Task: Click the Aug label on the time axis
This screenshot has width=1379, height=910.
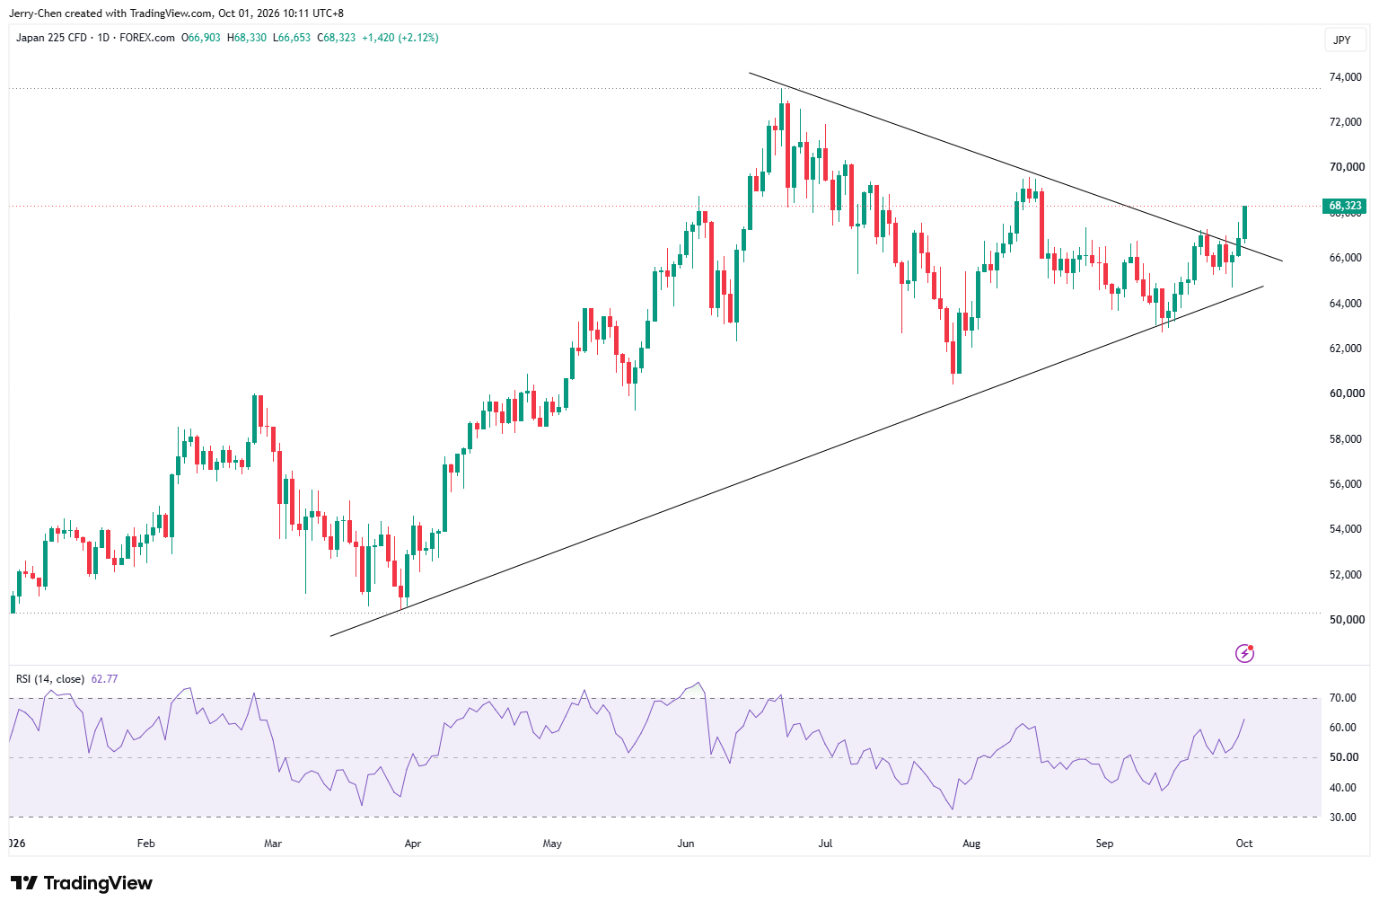Action: point(971,843)
